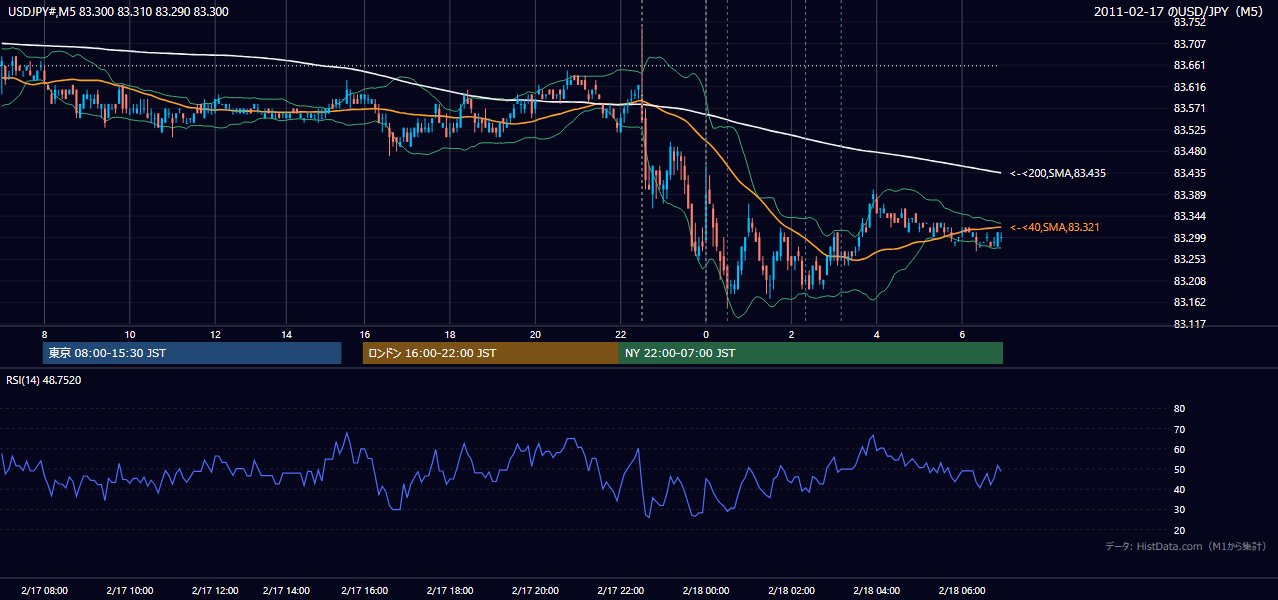The image size is (1278, 600).
Task: Click the bottom date label 2/17 10:00
Action: click(x=130, y=591)
